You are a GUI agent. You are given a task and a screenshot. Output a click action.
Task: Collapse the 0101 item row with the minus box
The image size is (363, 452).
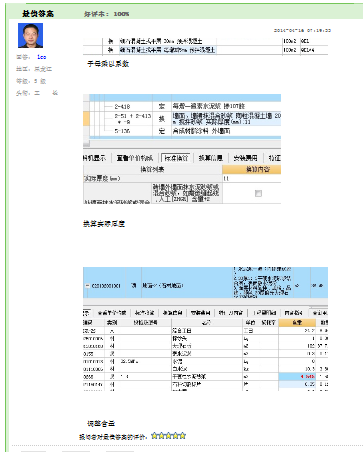tap(87, 286)
